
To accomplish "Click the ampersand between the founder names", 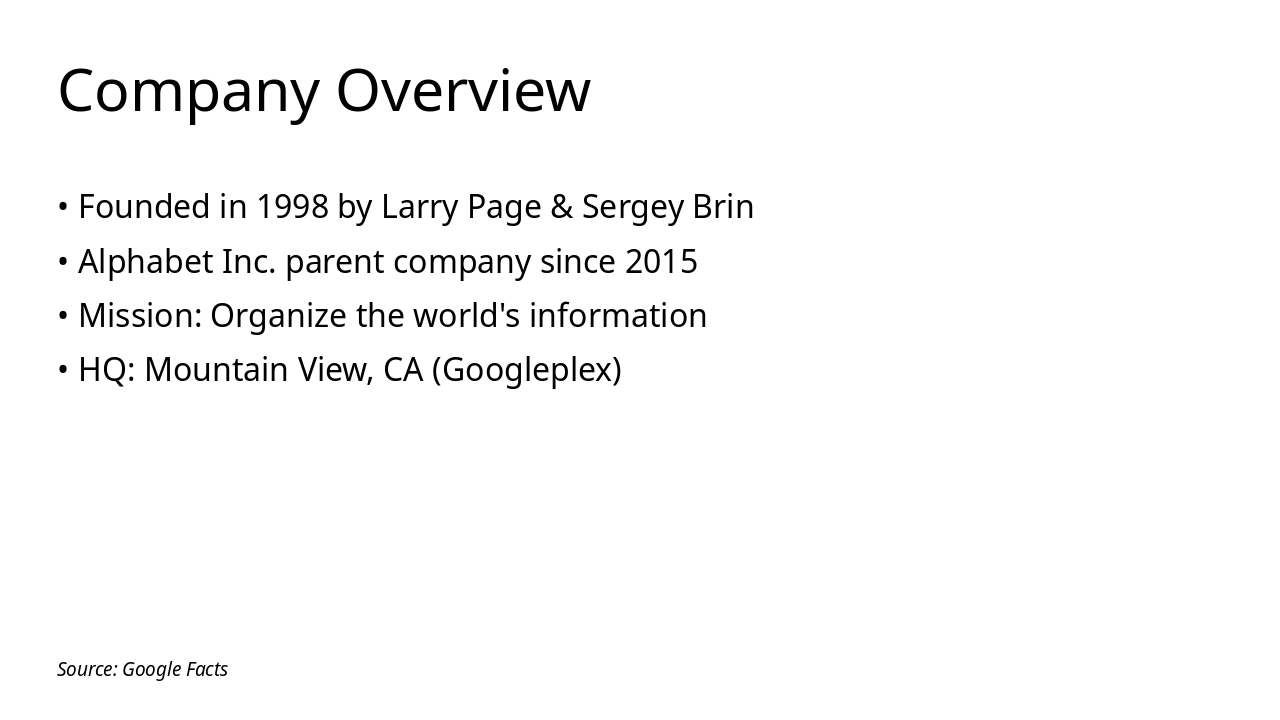I will click(x=561, y=207).
